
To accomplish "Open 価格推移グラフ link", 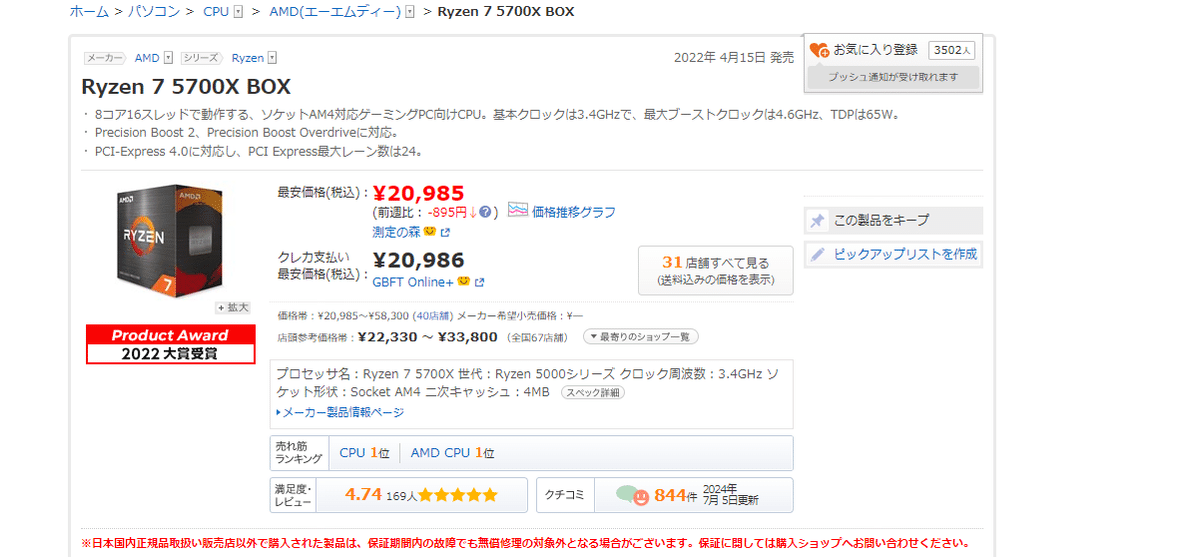I will (573, 212).
